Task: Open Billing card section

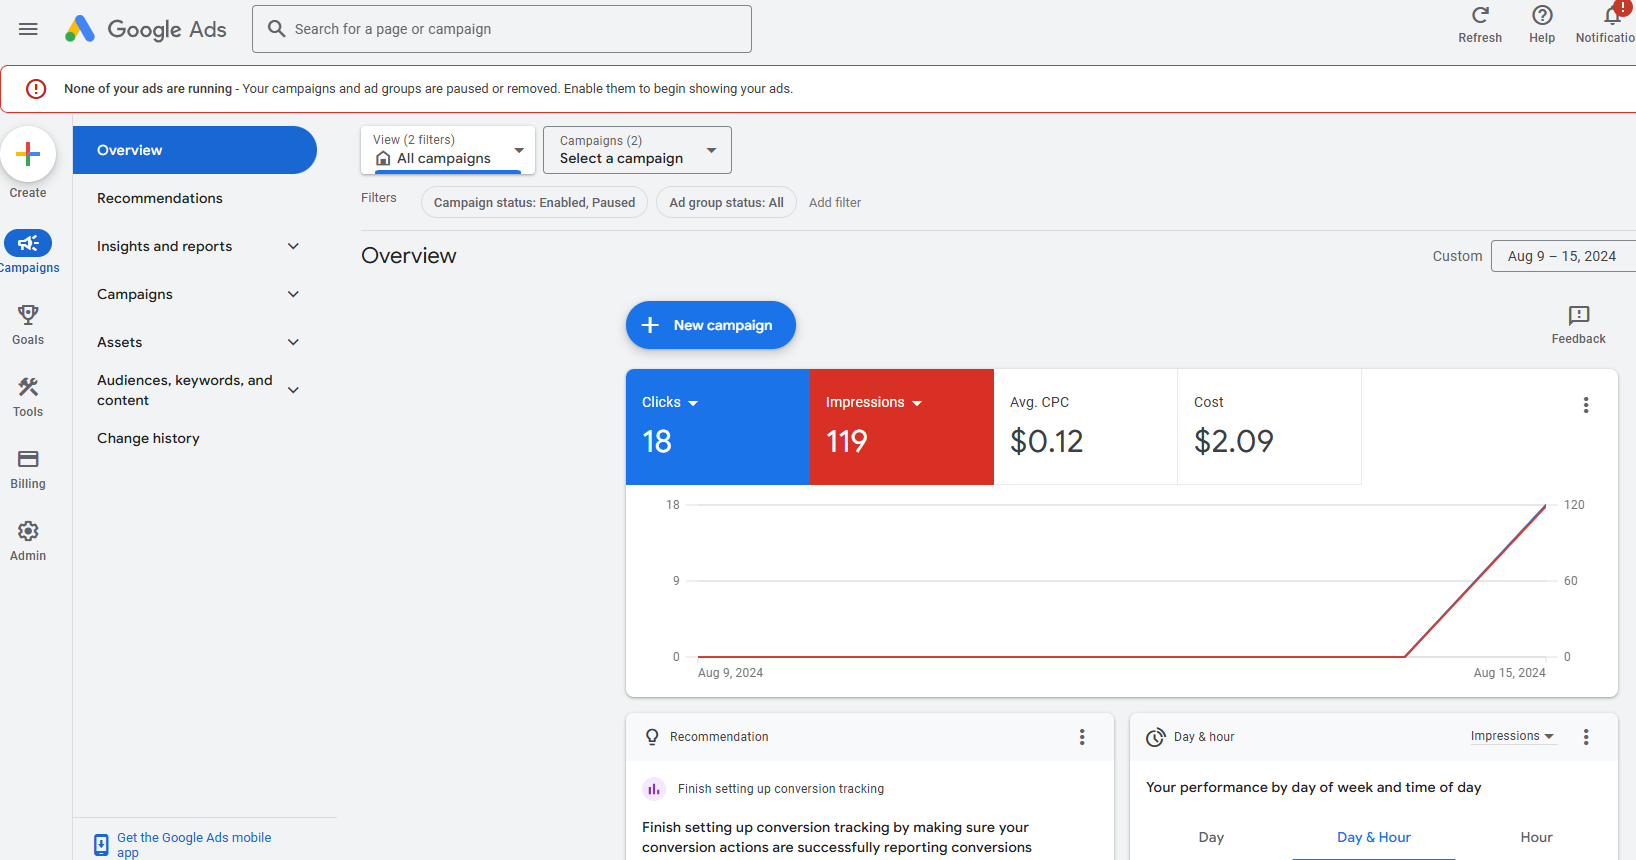Action: coord(28,459)
